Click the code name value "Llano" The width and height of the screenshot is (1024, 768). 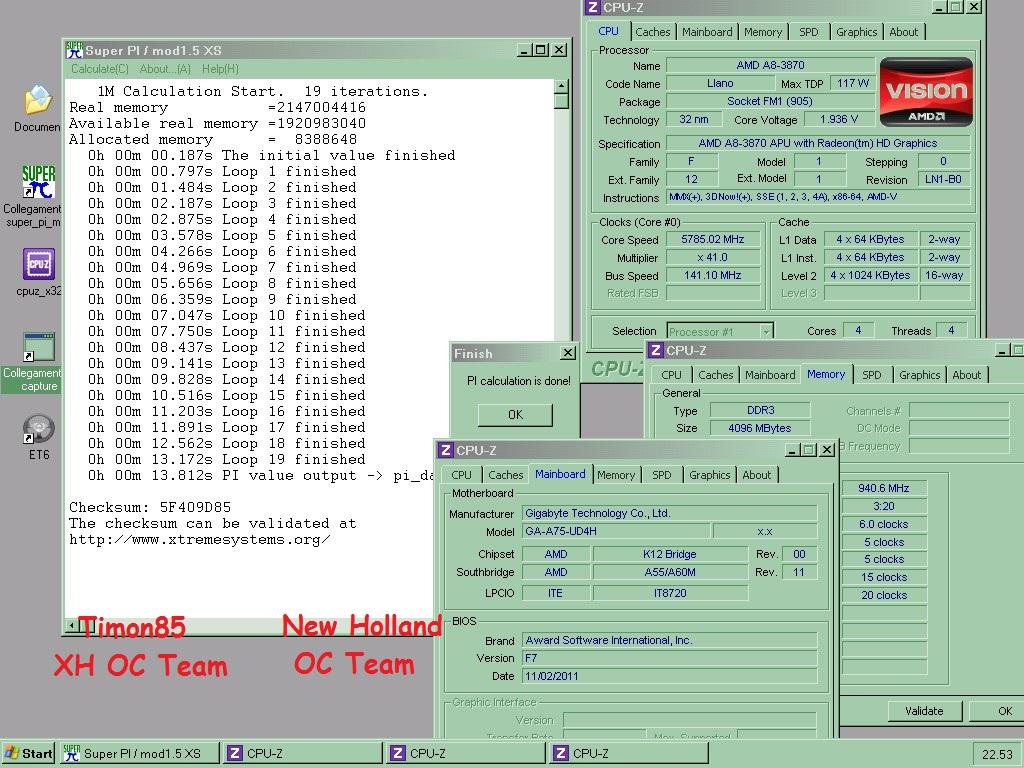coord(720,84)
